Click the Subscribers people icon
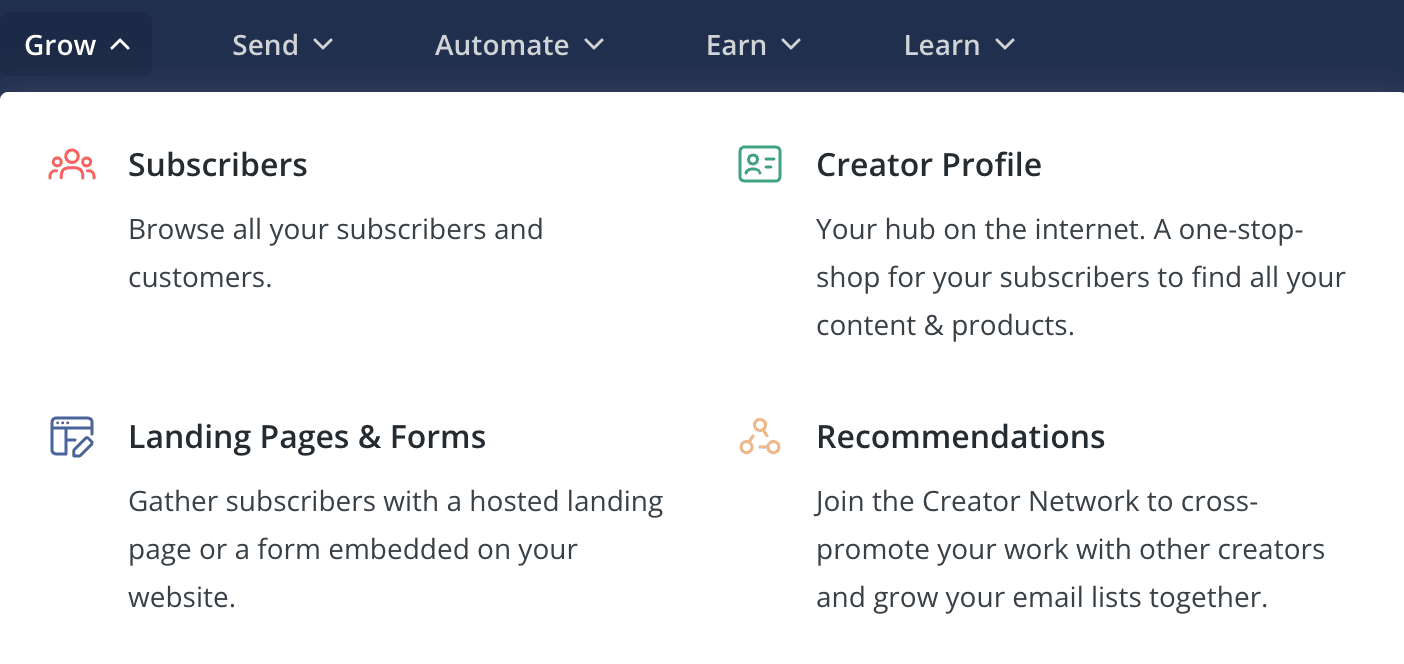 pos(72,165)
